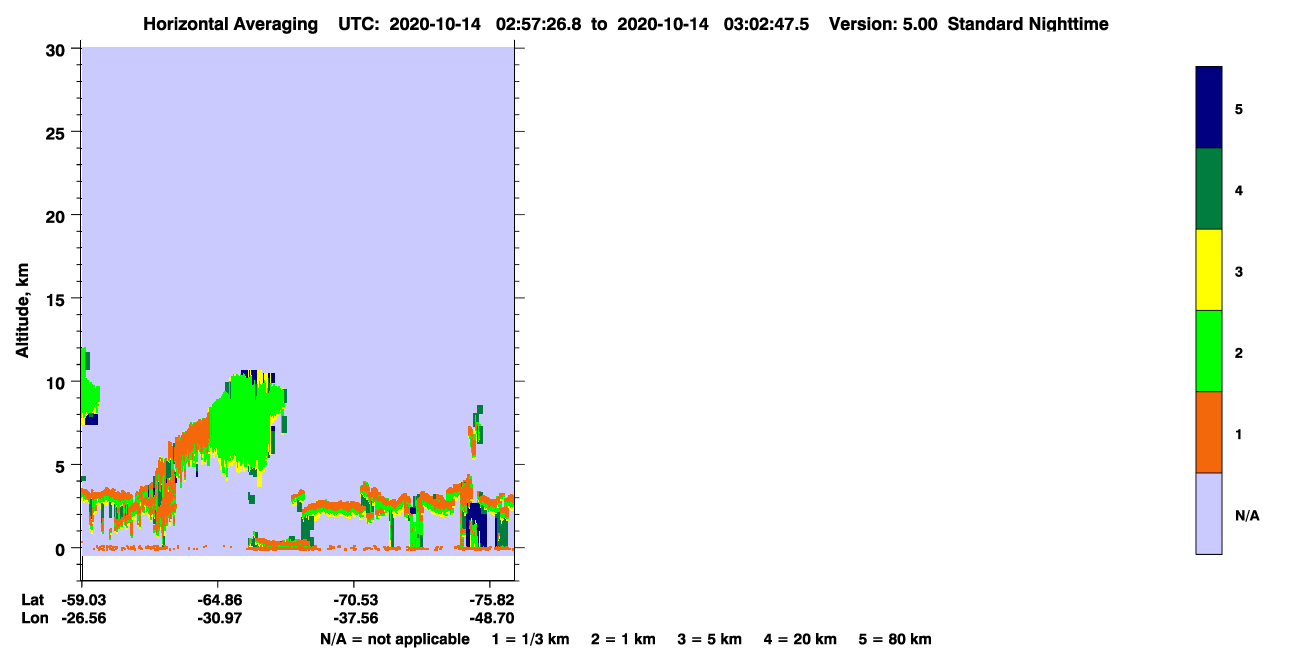Click latitude value -70.53
Viewport: 1300px width, 667px height.
pos(355,600)
